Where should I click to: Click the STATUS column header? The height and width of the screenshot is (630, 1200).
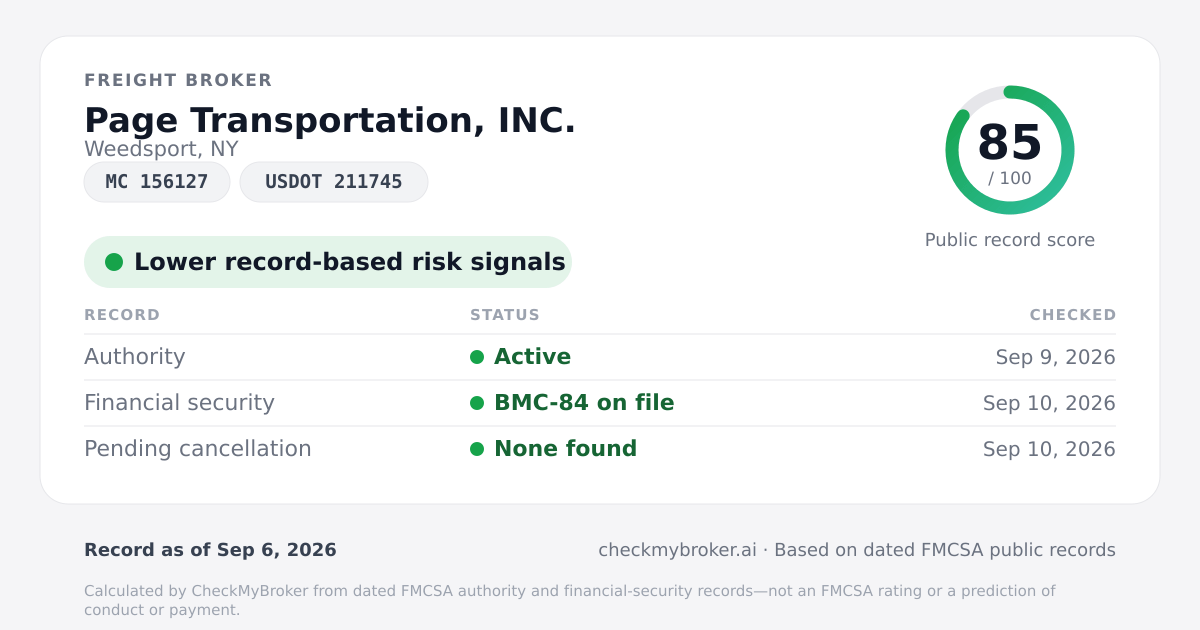(505, 315)
